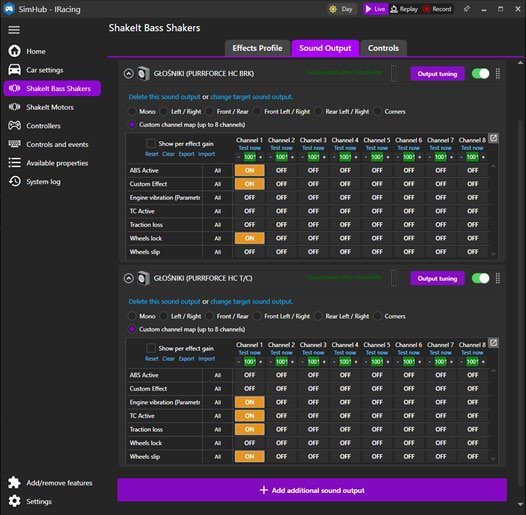526x515 pixels.
Task: Open the hamburger menu icon
Action: [14, 30]
